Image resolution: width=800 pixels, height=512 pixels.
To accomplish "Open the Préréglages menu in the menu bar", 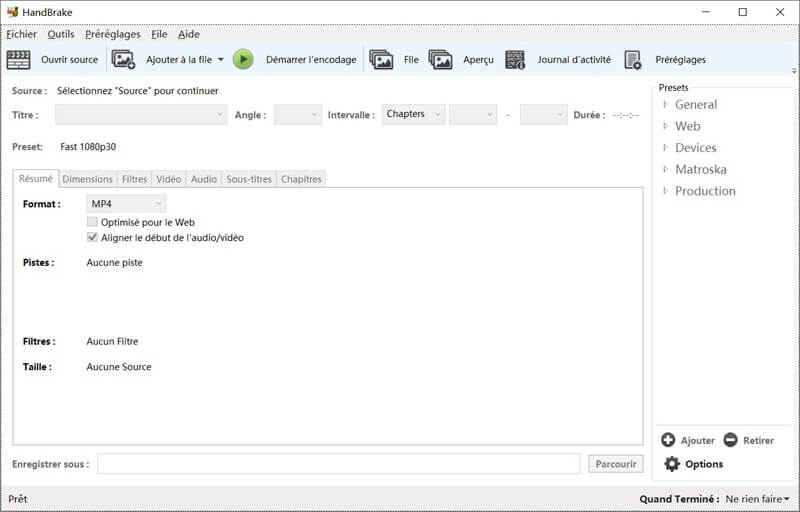I will tap(113, 34).
